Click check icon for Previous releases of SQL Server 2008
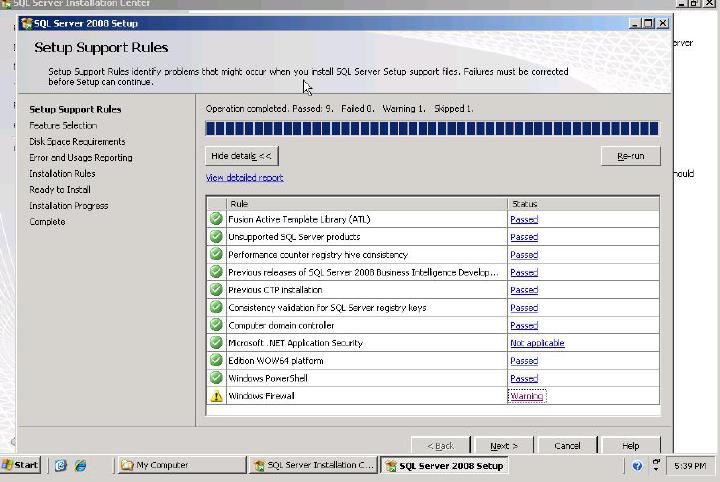This screenshot has height=482, width=720. tap(216, 272)
